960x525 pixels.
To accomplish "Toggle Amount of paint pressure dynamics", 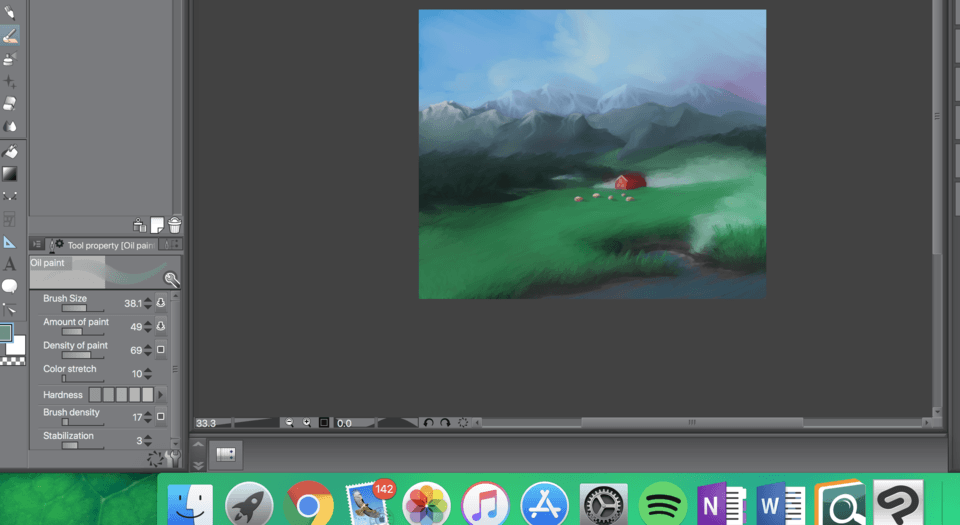I will [x=160, y=326].
